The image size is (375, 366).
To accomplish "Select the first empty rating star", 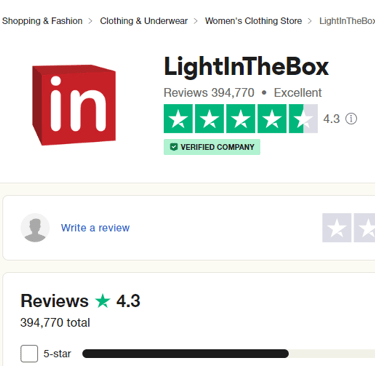I will click(337, 228).
